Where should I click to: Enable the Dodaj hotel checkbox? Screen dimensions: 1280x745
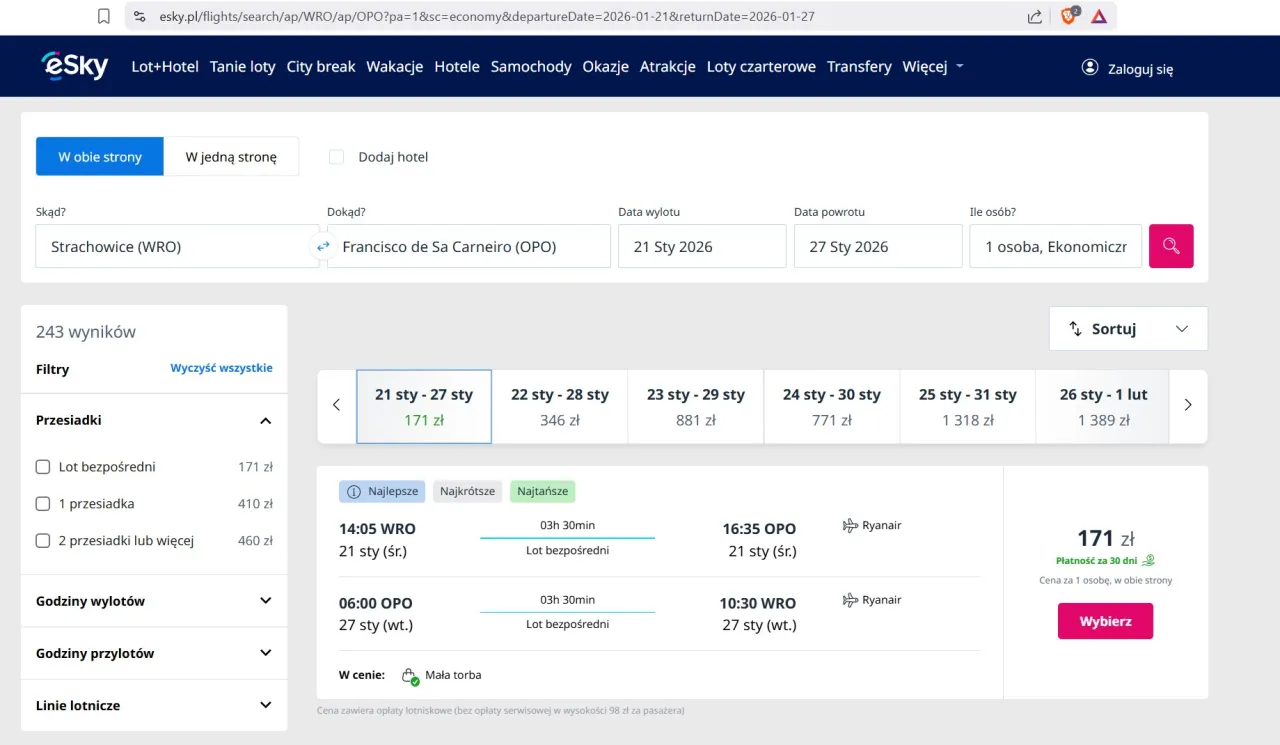[x=337, y=157]
